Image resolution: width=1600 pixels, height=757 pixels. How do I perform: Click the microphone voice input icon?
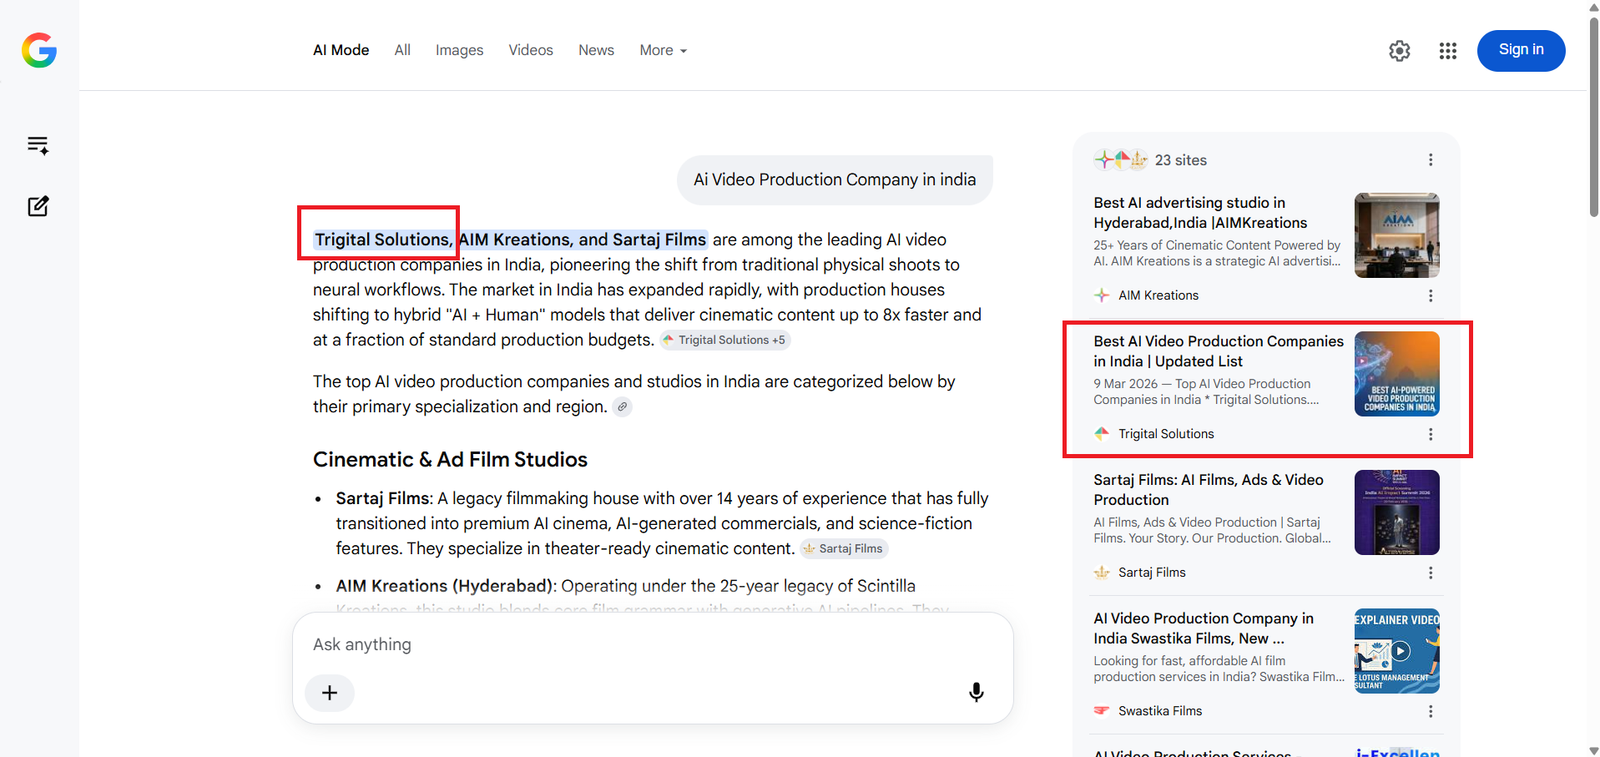click(976, 692)
